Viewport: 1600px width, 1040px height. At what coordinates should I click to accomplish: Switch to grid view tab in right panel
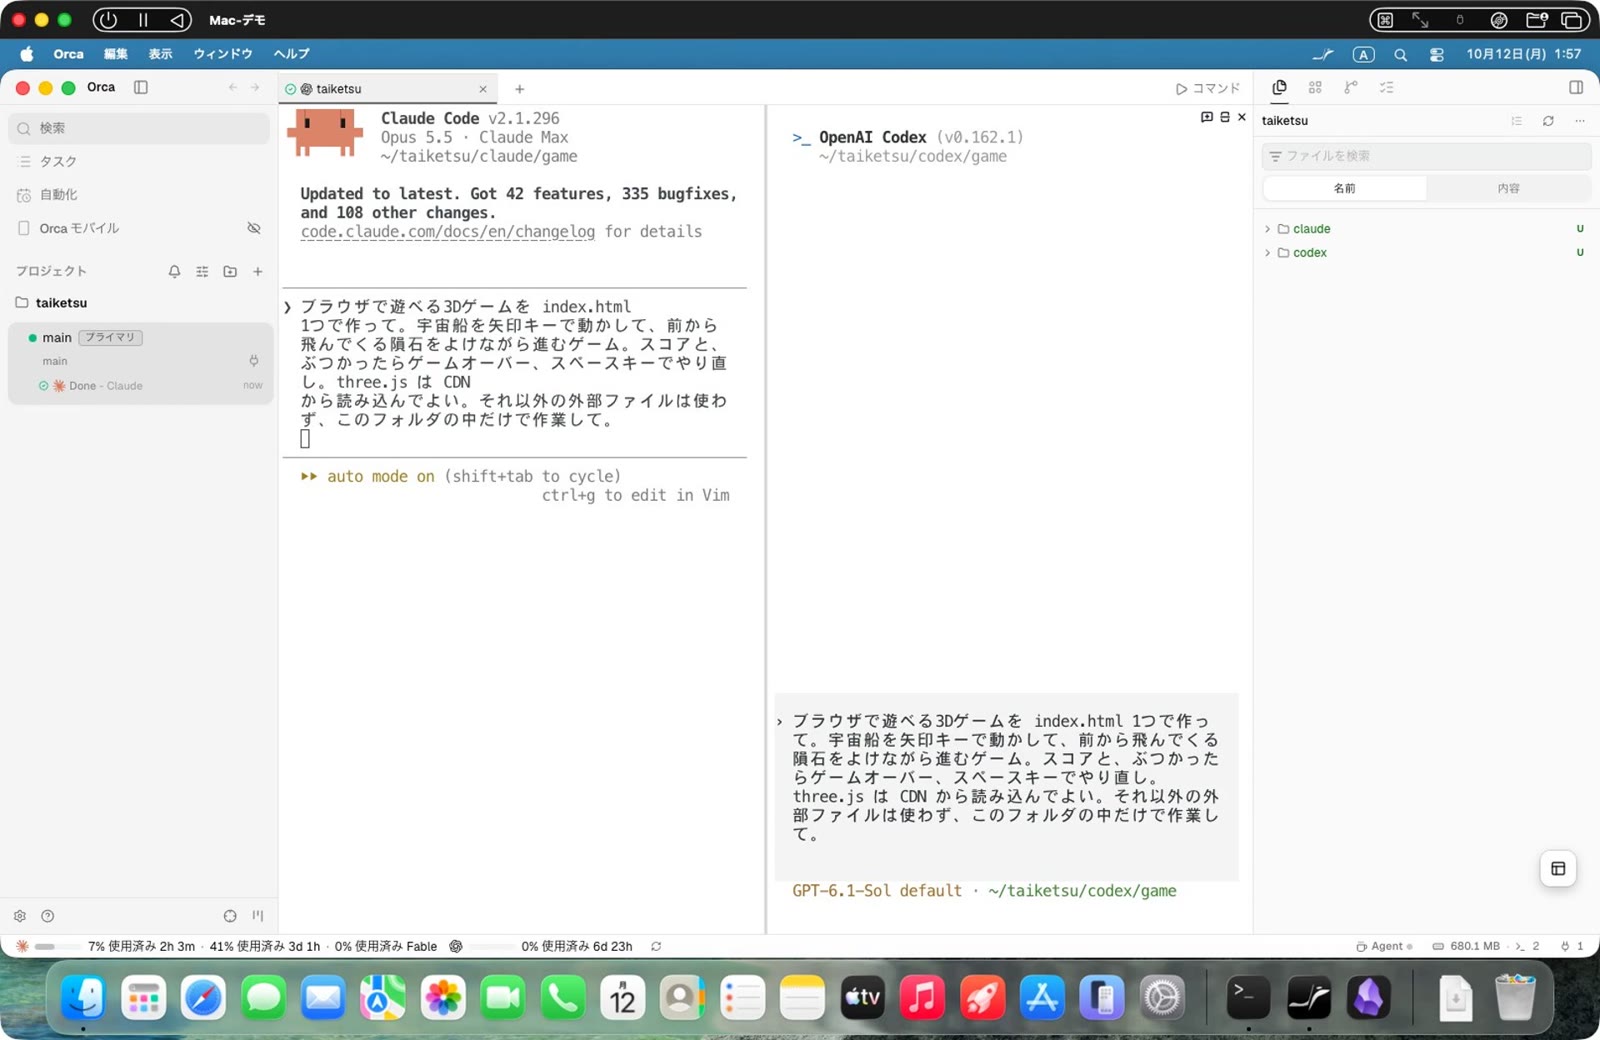pos(1315,88)
